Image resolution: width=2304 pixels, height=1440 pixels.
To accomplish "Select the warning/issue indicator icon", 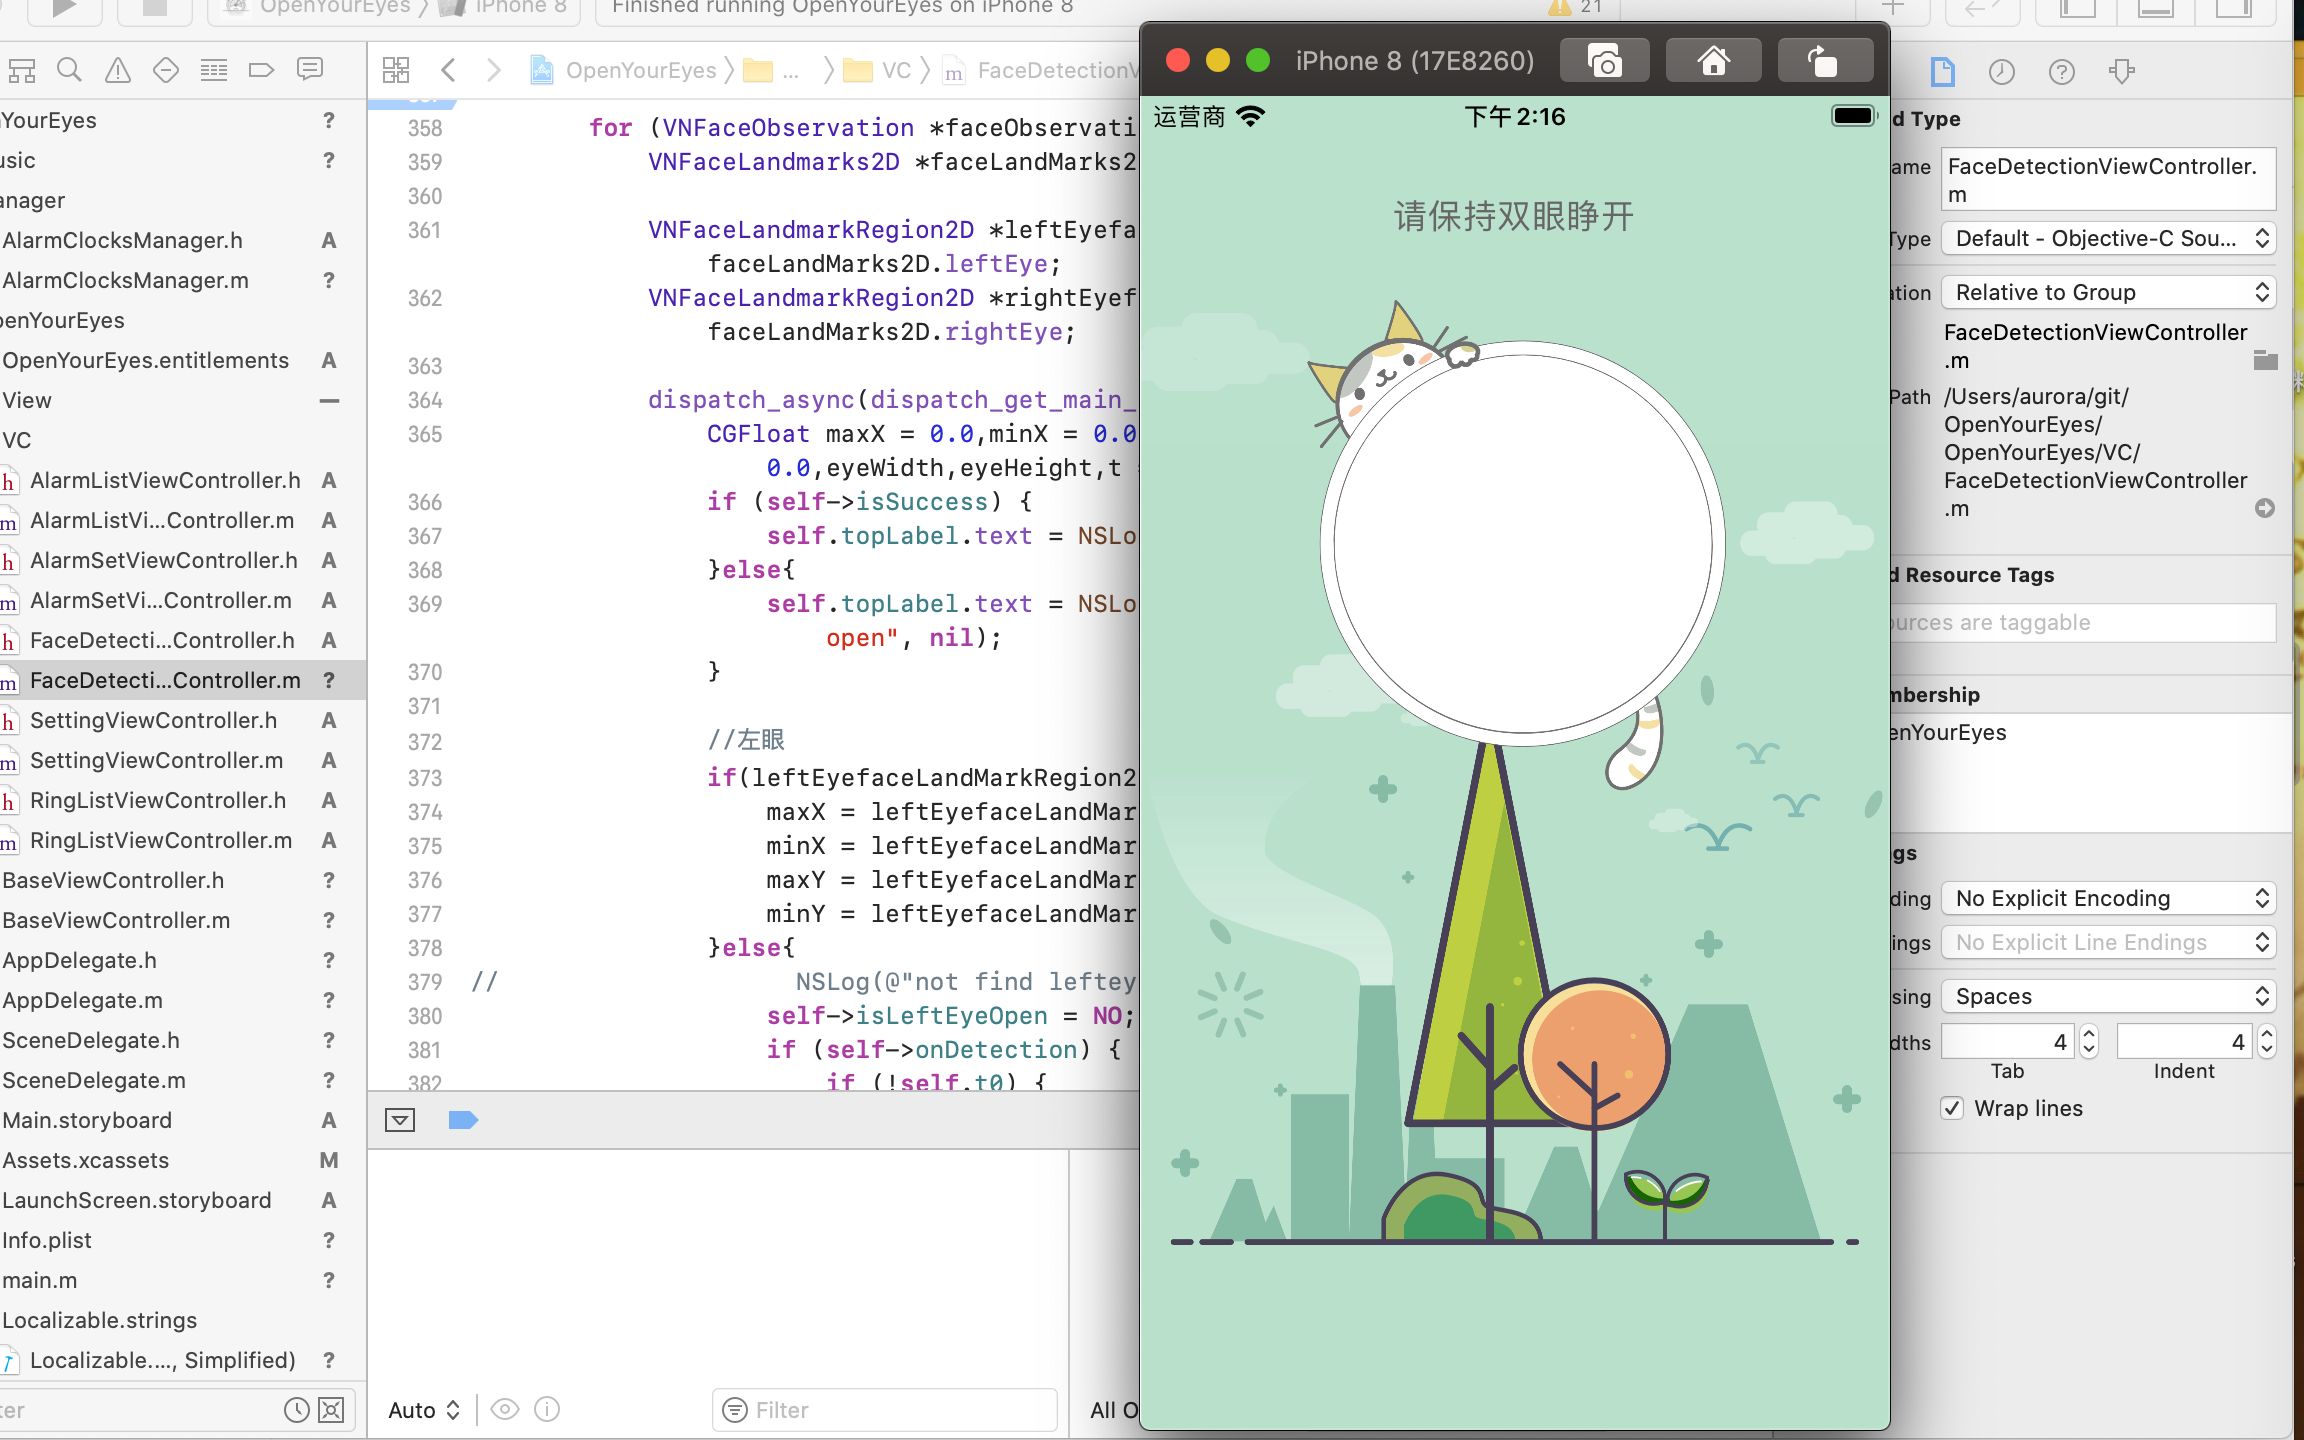I will pos(116,70).
